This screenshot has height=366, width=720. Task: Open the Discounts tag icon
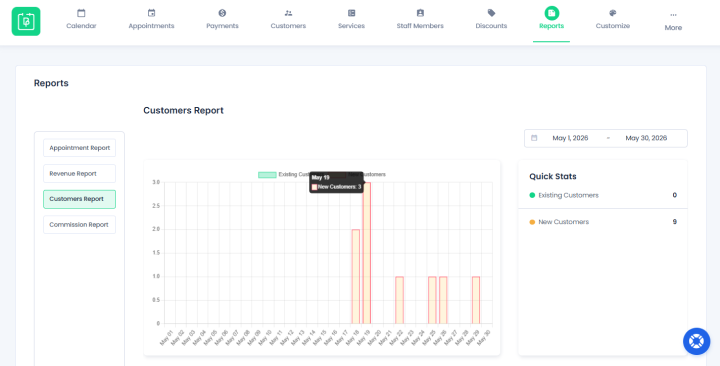[x=491, y=13]
